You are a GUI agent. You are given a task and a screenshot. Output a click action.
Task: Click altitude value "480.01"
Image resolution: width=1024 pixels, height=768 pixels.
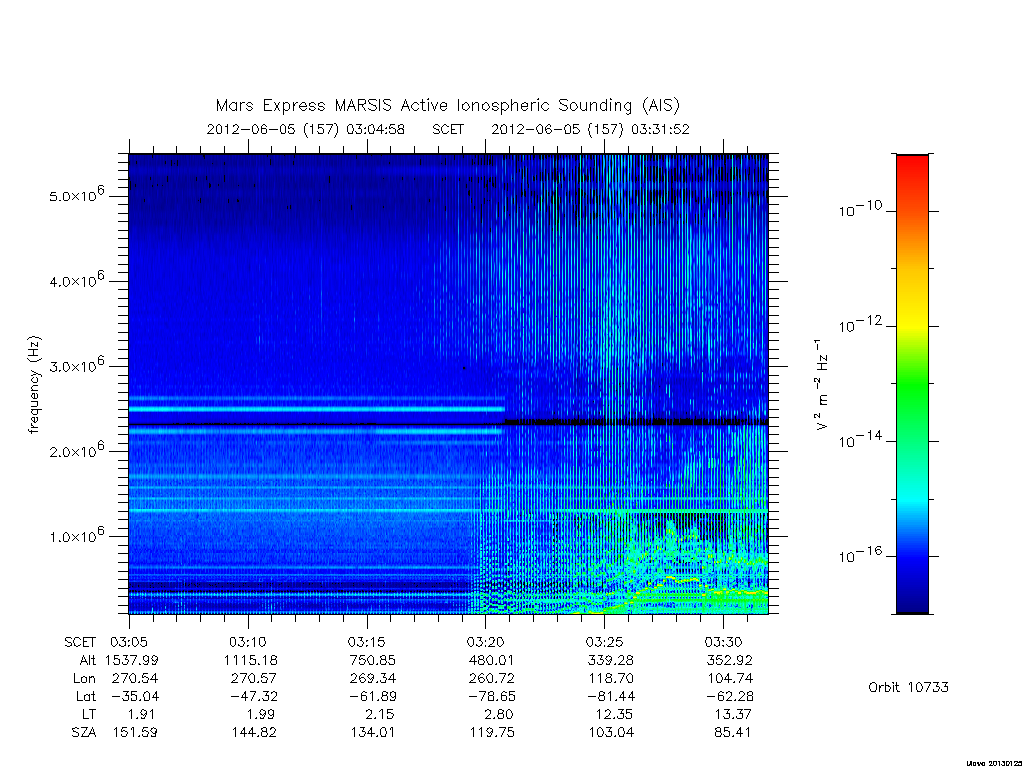click(x=491, y=660)
